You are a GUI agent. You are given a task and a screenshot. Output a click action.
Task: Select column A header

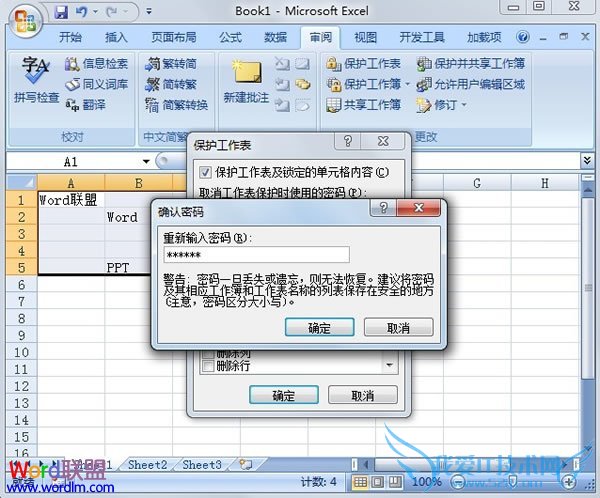click(71, 183)
